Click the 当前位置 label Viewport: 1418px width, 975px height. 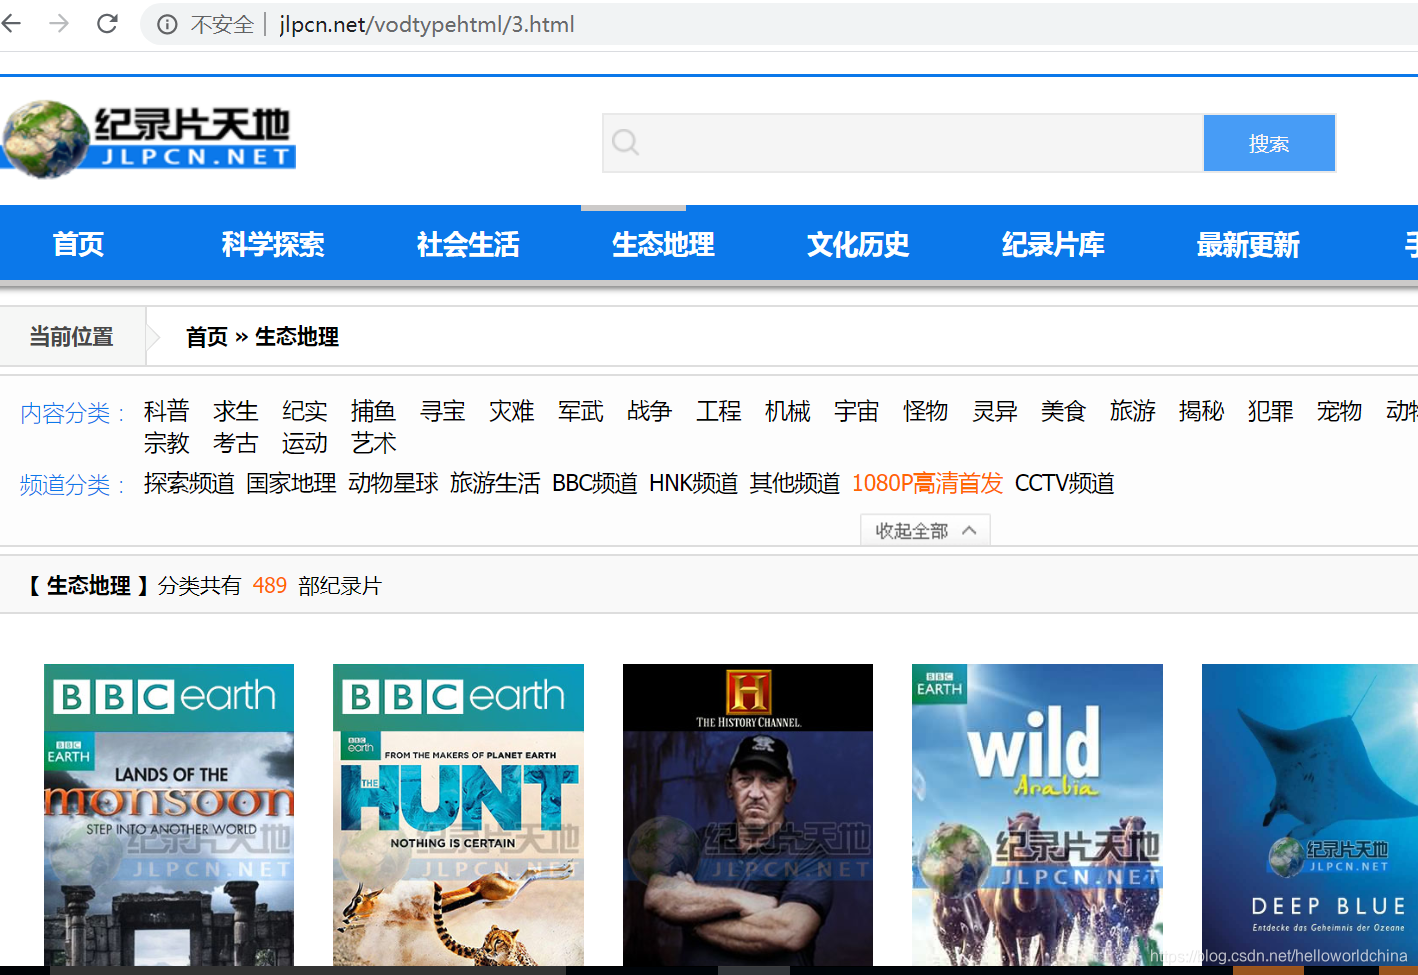(71, 337)
